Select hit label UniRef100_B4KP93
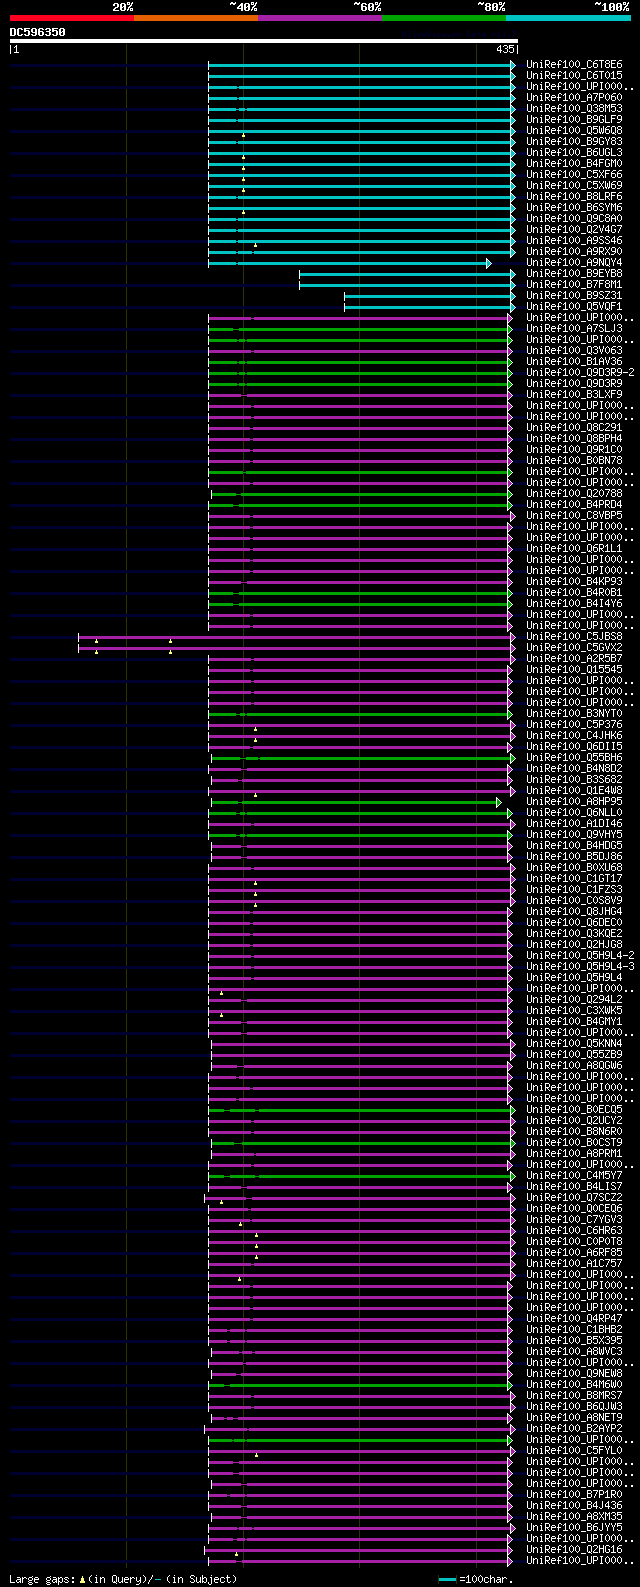This screenshot has width=640, height=1587. click(574, 582)
